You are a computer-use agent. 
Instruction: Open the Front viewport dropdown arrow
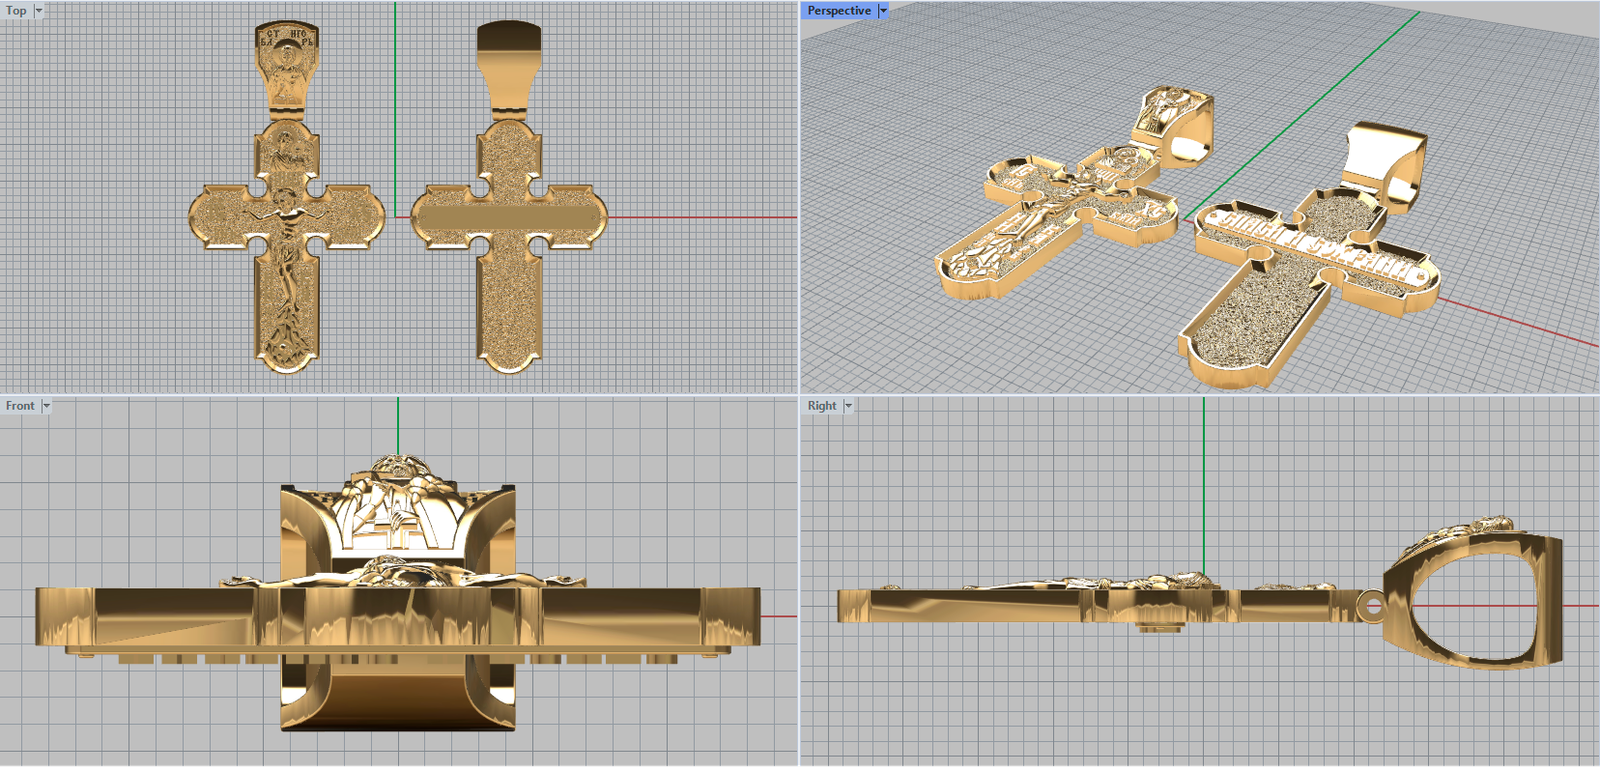click(46, 406)
